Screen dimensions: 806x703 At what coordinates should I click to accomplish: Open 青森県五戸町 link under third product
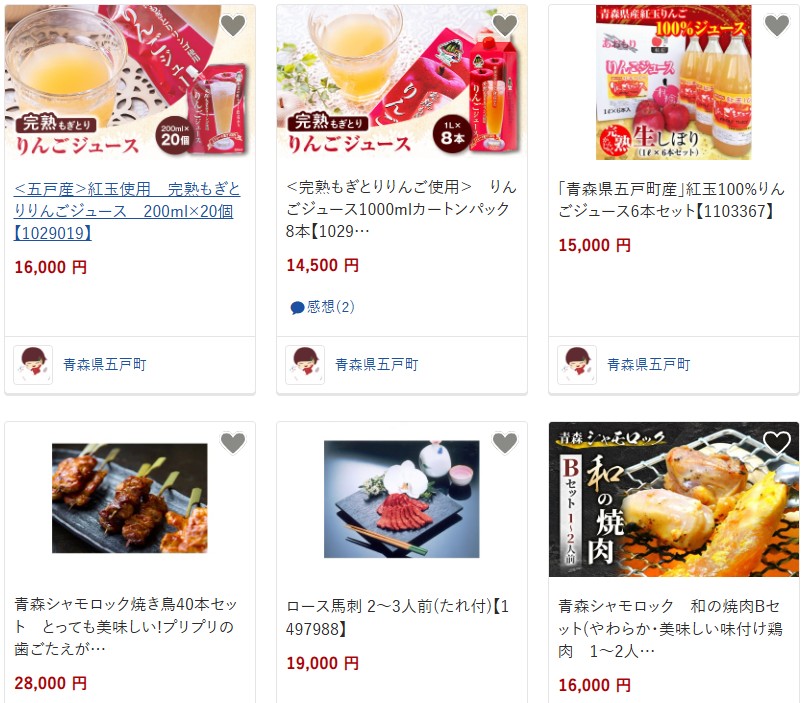pos(649,365)
